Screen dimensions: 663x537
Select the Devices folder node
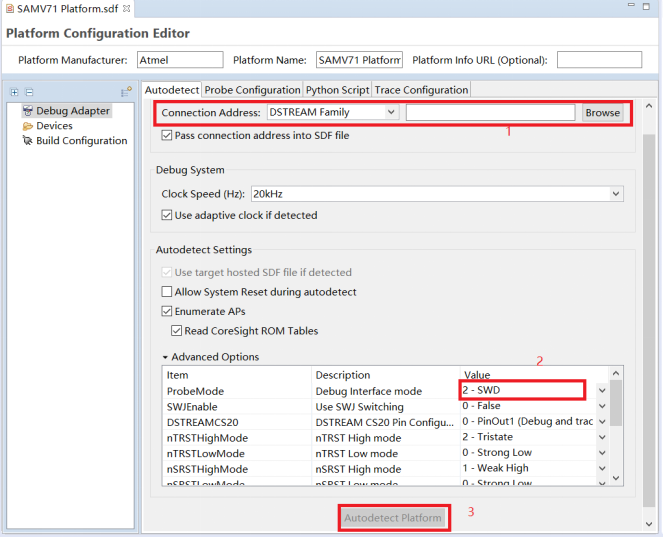pos(54,126)
